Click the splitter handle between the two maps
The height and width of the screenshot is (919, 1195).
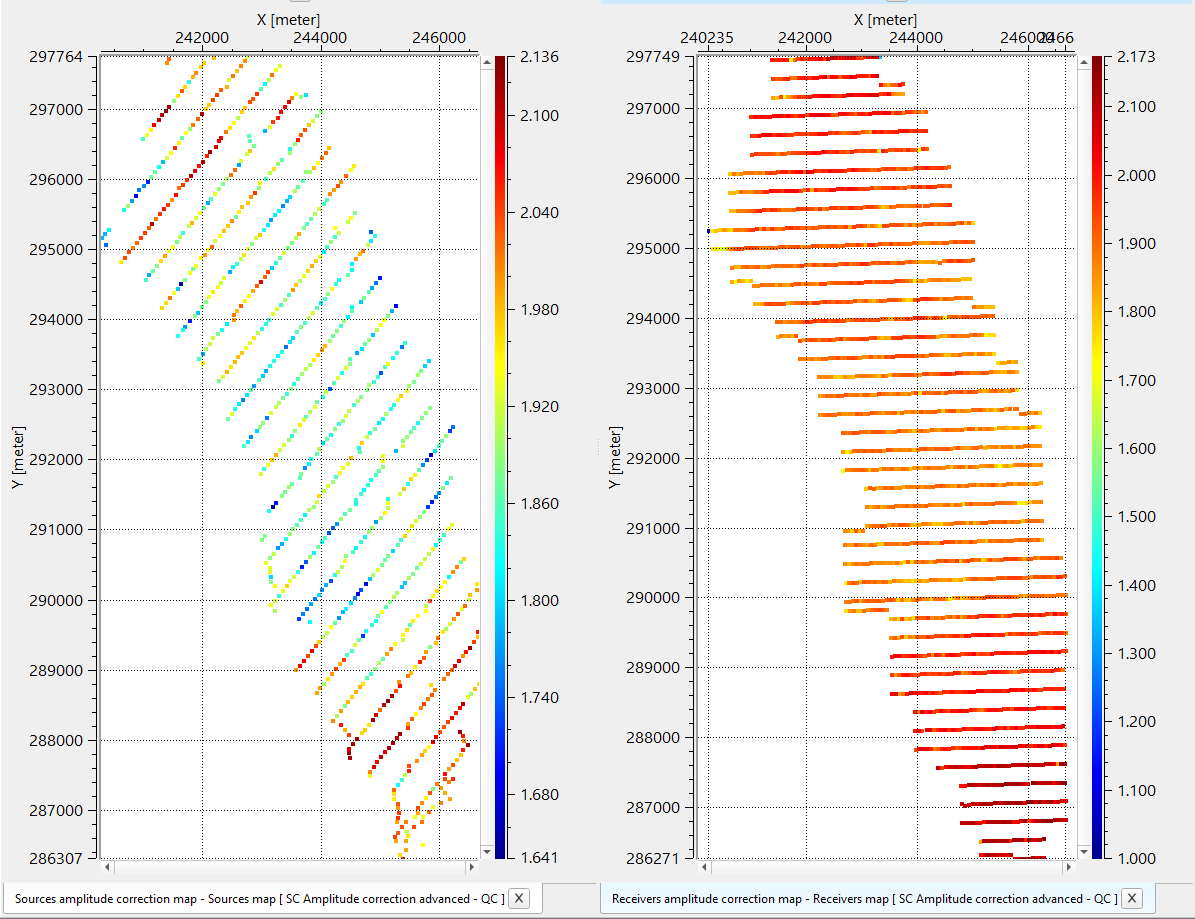pos(598,447)
